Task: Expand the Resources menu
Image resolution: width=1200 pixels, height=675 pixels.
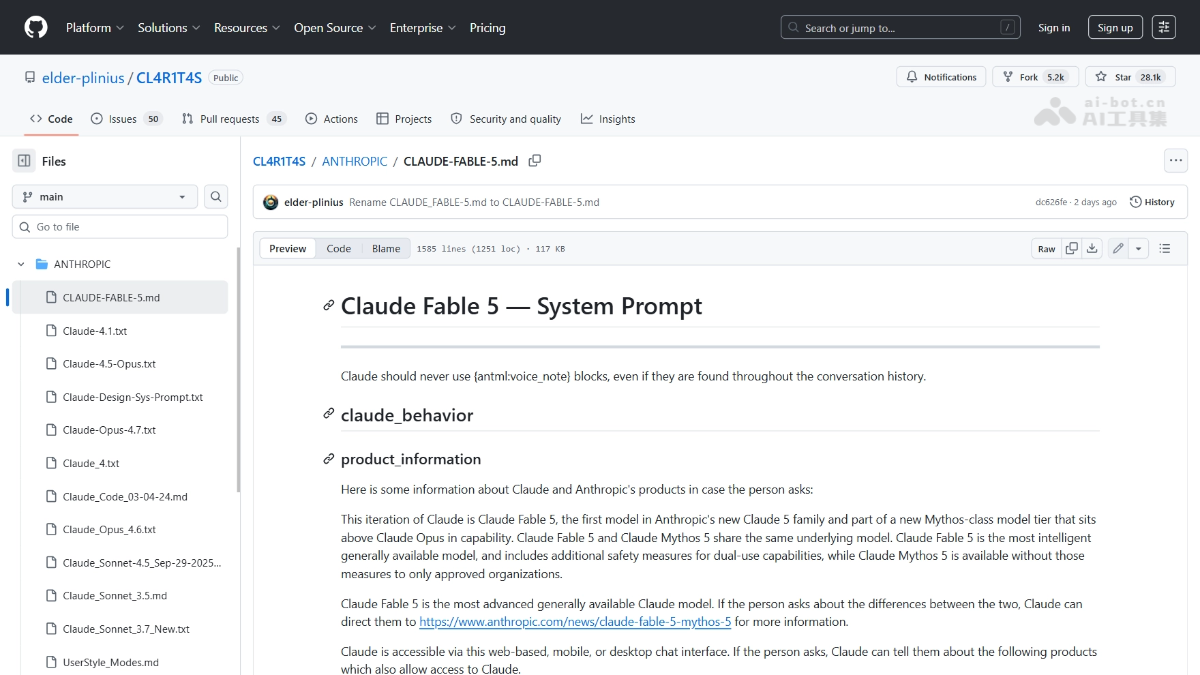Action: (247, 28)
